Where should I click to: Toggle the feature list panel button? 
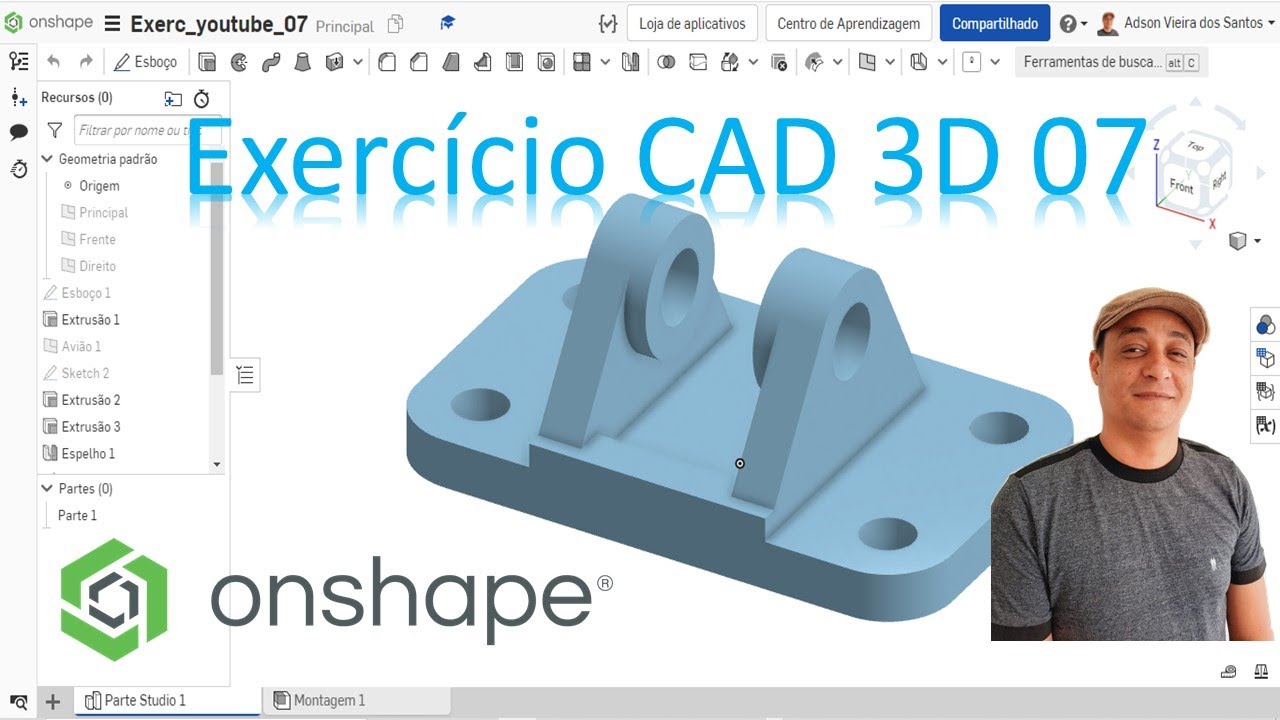(19, 62)
